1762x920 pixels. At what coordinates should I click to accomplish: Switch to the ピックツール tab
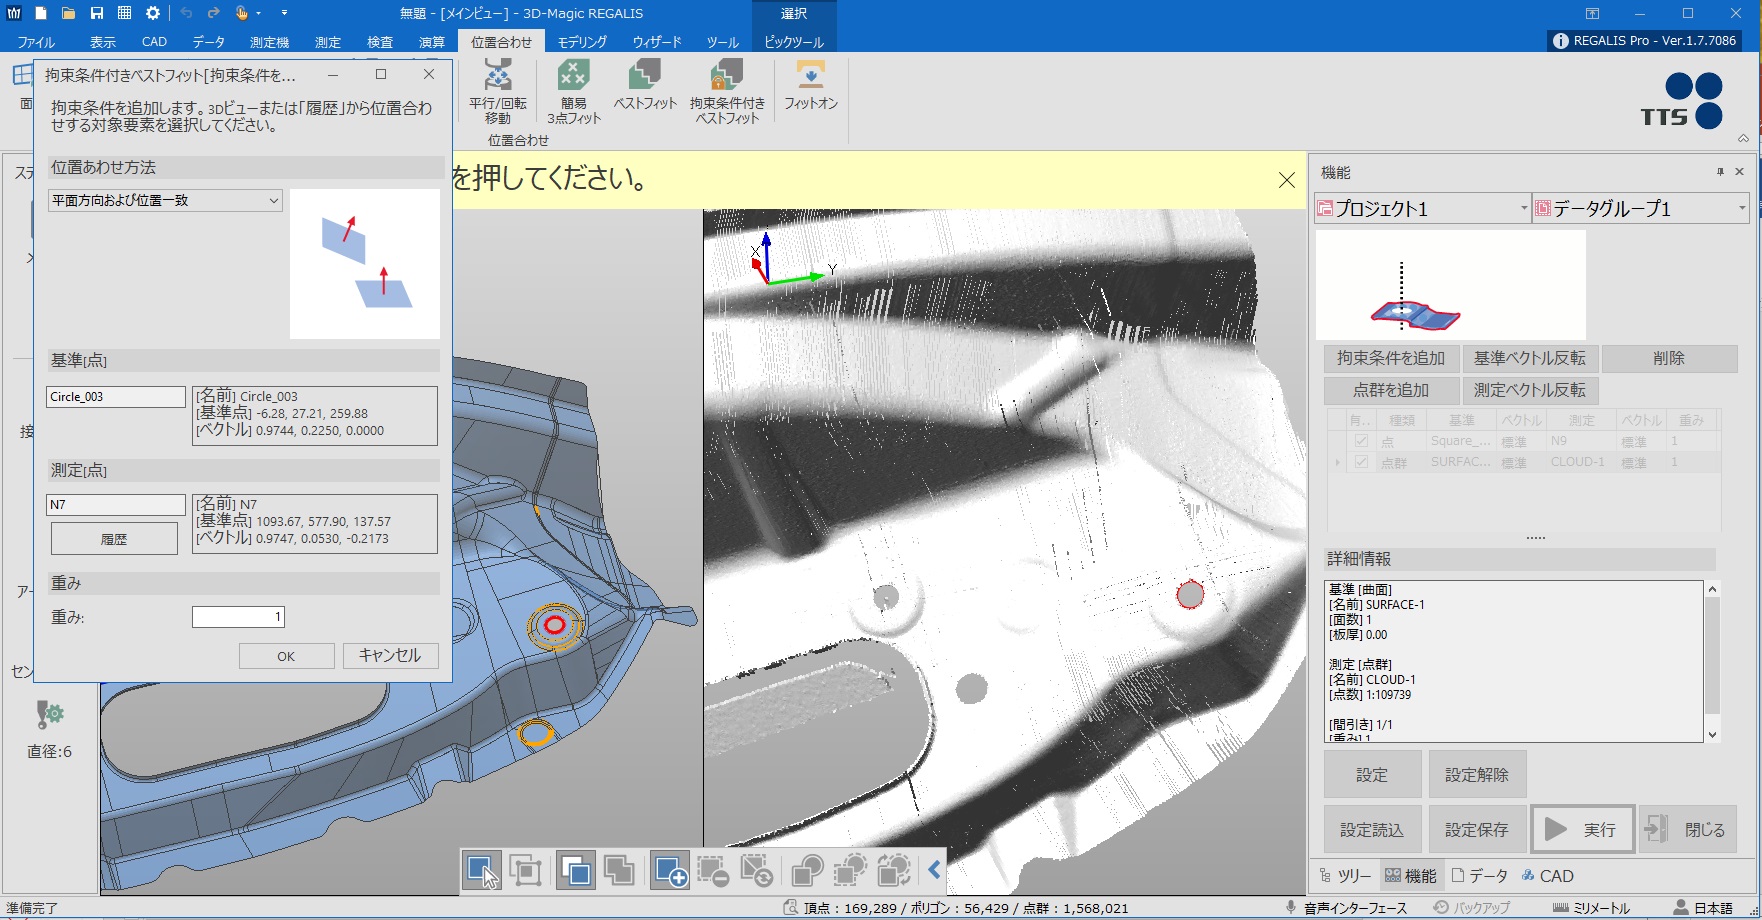point(794,42)
